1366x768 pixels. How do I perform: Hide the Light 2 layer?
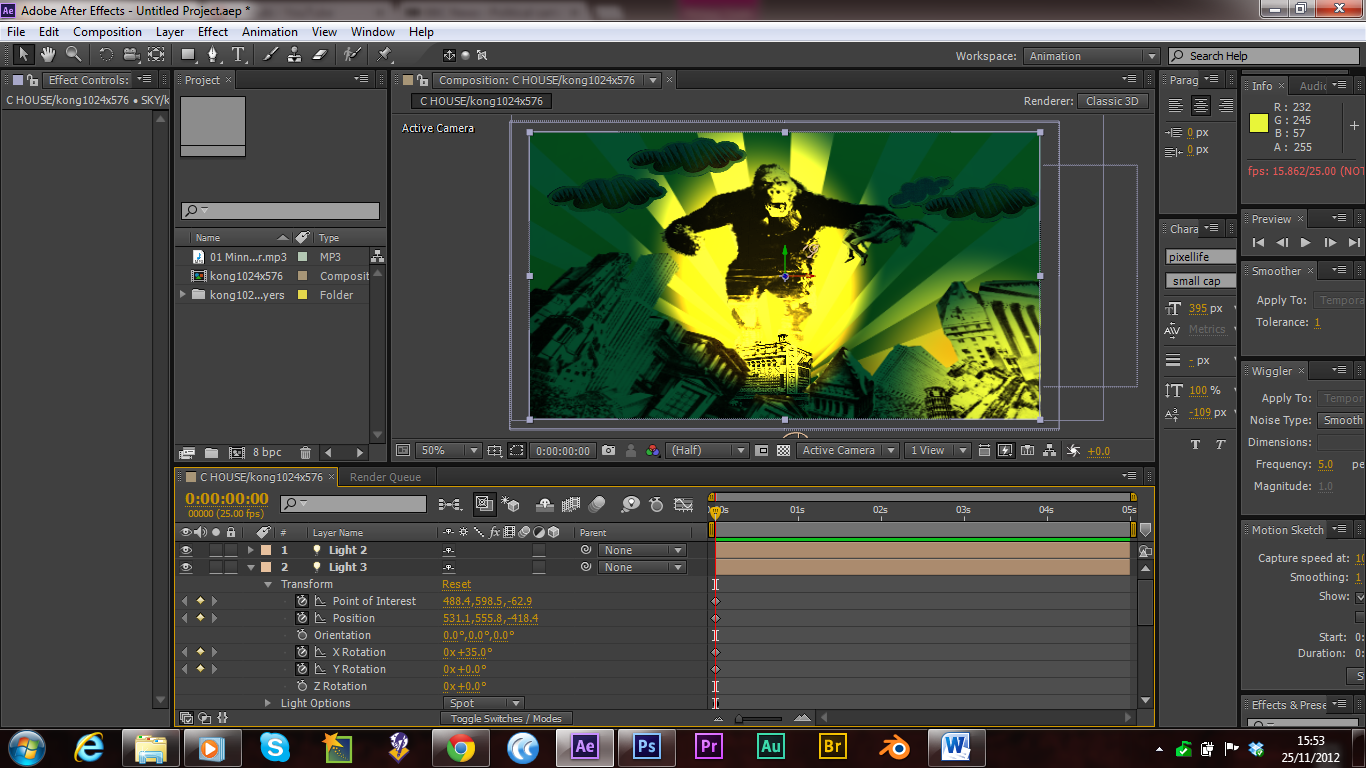click(184, 549)
